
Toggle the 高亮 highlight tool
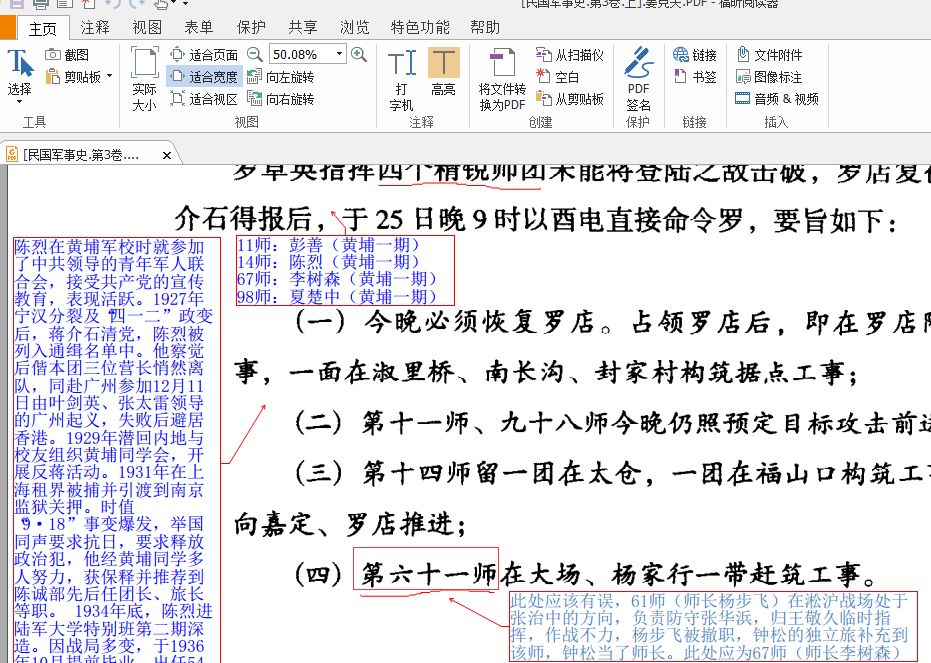[443, 72]
